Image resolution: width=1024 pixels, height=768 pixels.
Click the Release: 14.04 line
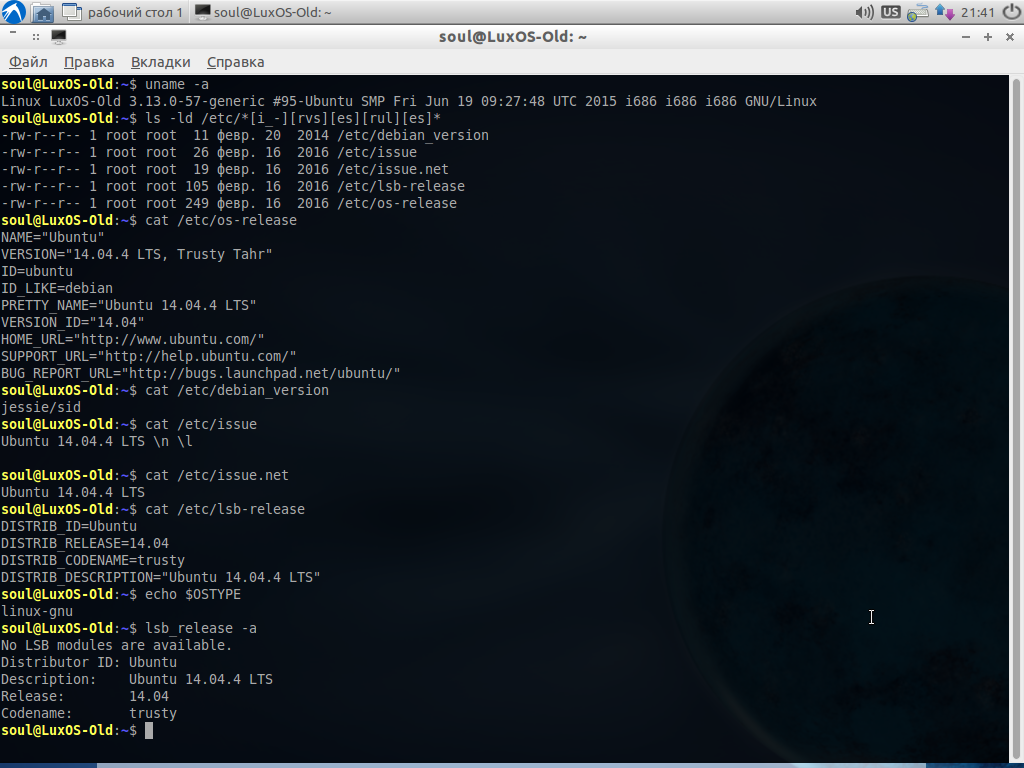(85, 696)
